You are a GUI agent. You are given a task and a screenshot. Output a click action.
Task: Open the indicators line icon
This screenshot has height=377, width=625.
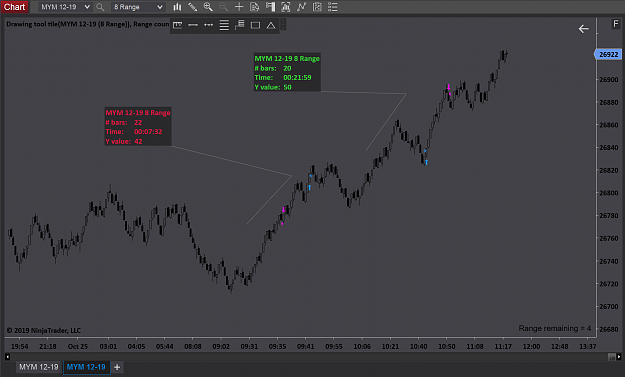click(x=301, y=7)
